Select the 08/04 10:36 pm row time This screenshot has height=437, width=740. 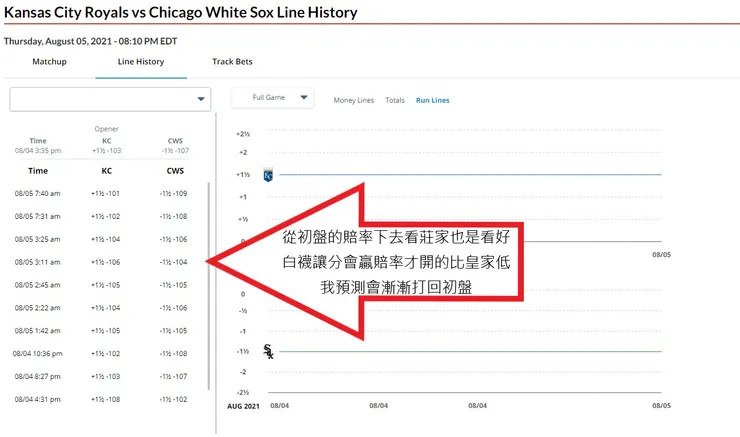tap(37, 353)
